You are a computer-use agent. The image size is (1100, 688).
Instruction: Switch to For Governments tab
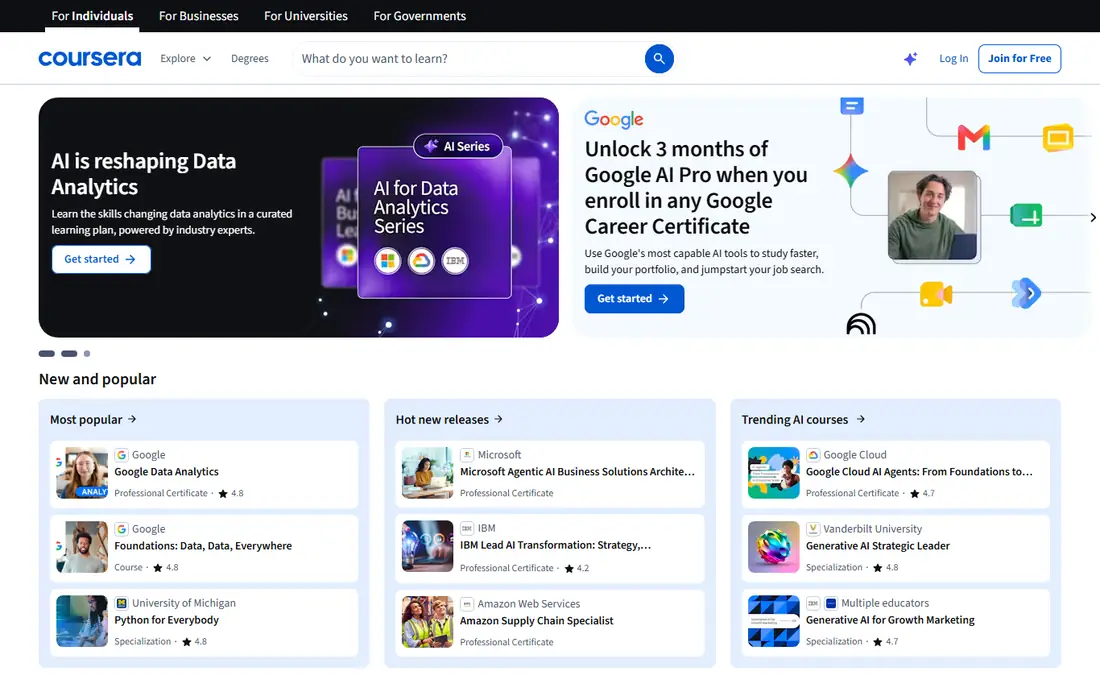pos(420,16)
